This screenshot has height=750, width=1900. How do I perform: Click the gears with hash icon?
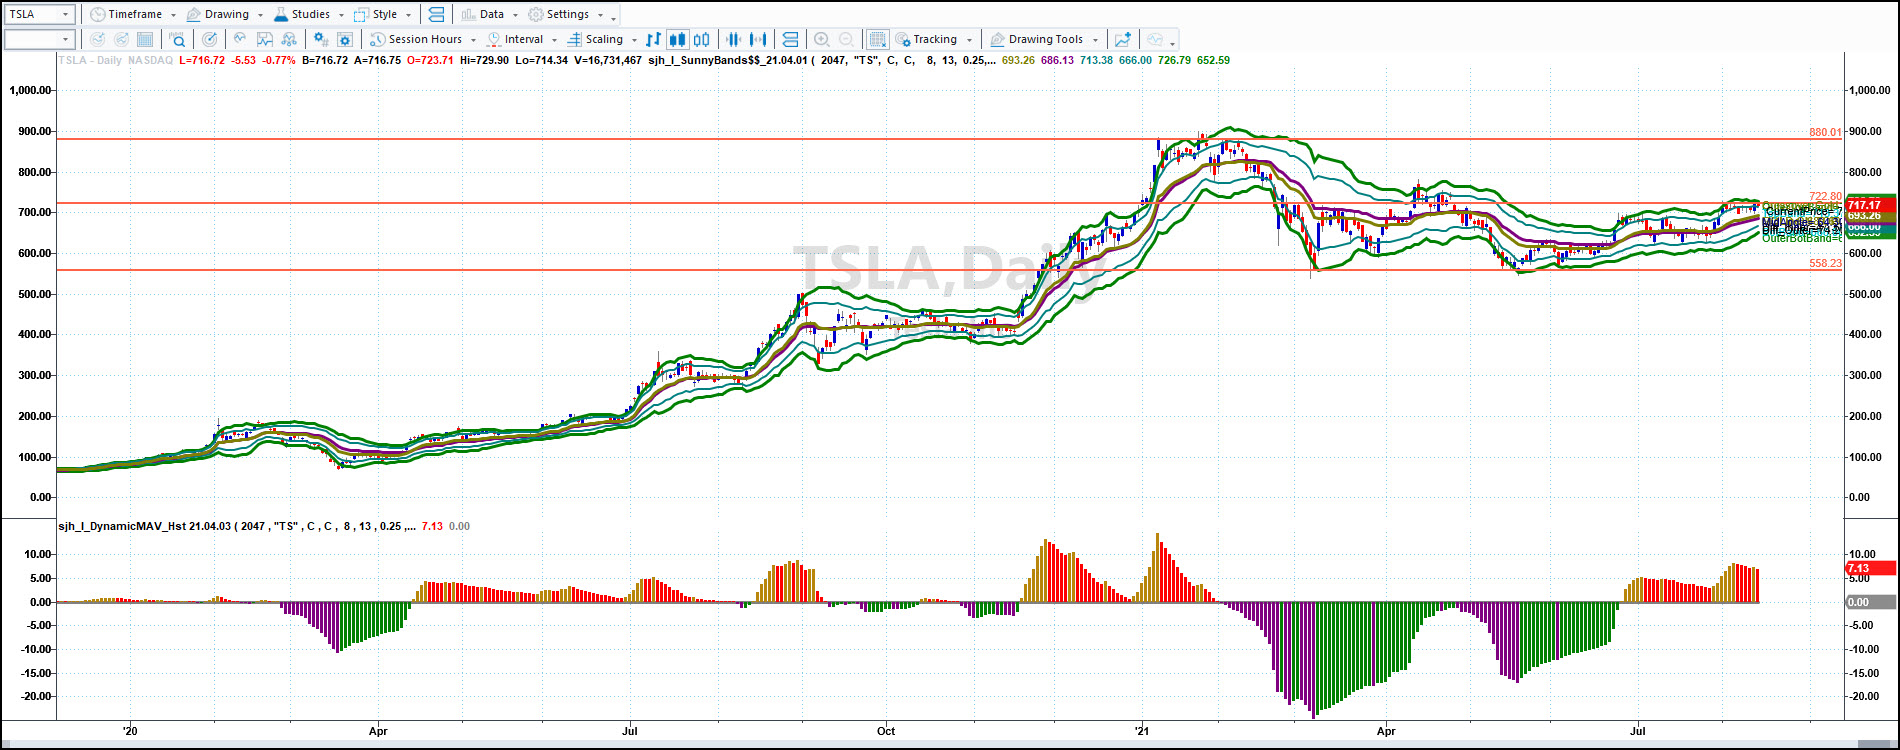coord(320,40)
